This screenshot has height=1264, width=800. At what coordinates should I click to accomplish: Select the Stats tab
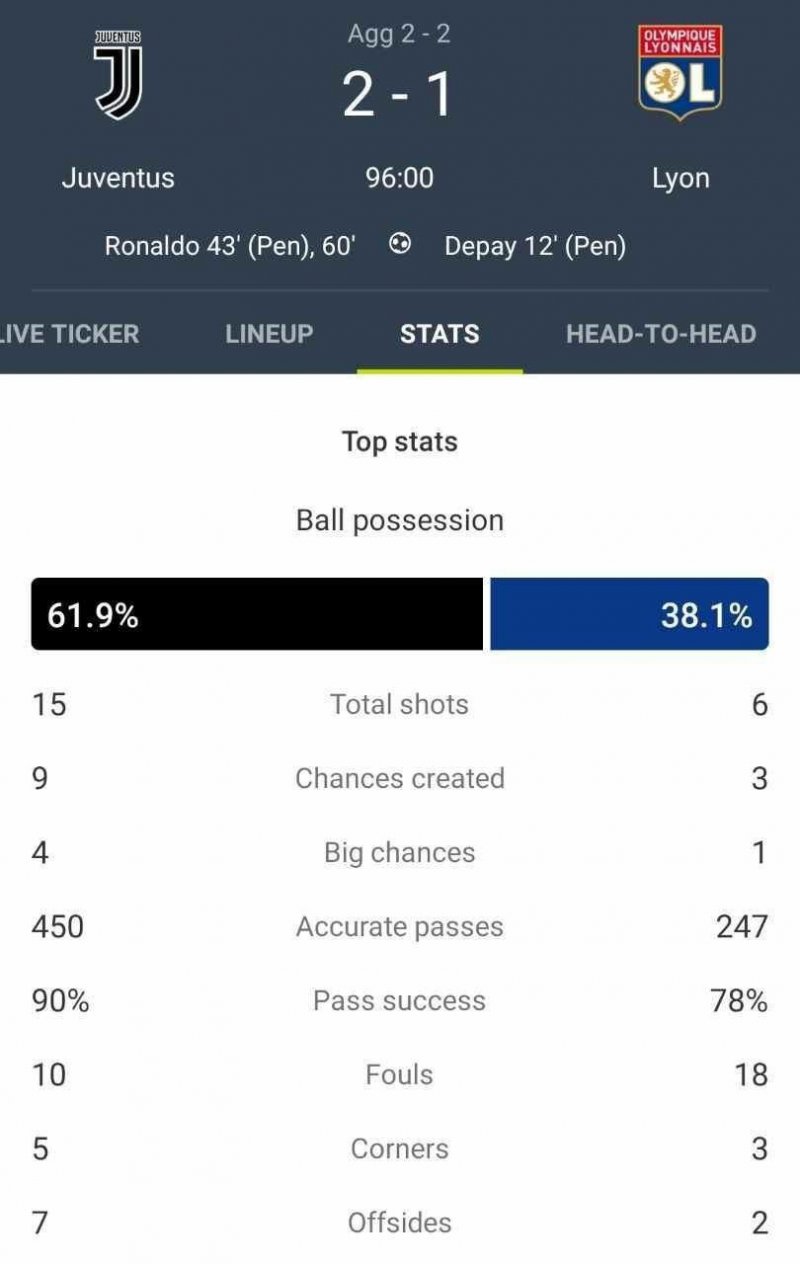(439, 333)
